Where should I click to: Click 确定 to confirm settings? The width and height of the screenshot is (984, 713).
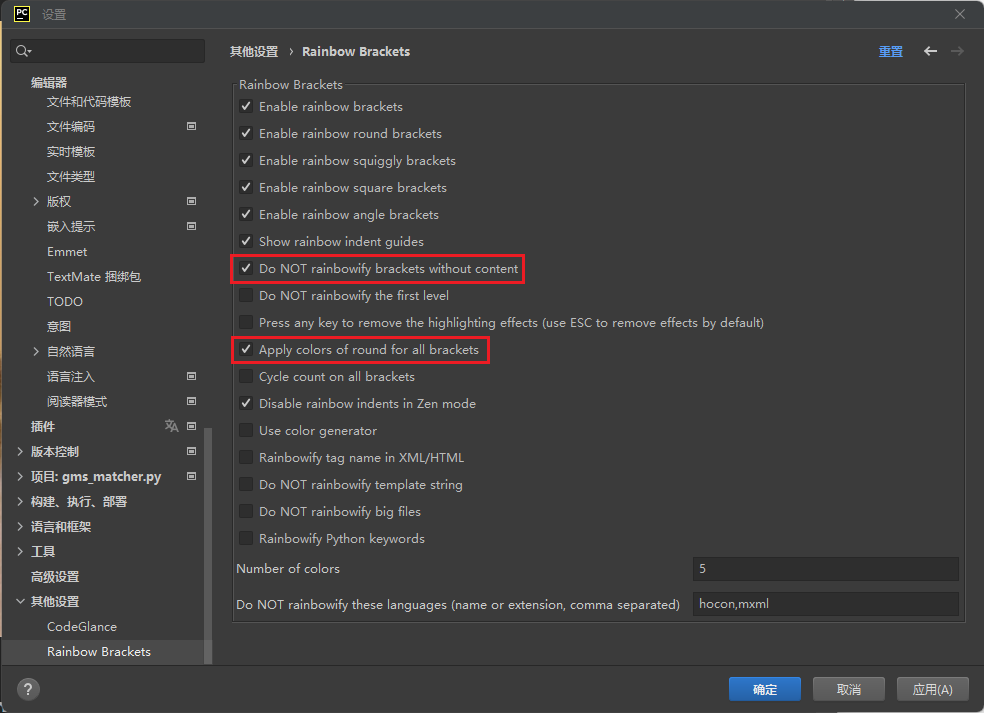[764, 689]
